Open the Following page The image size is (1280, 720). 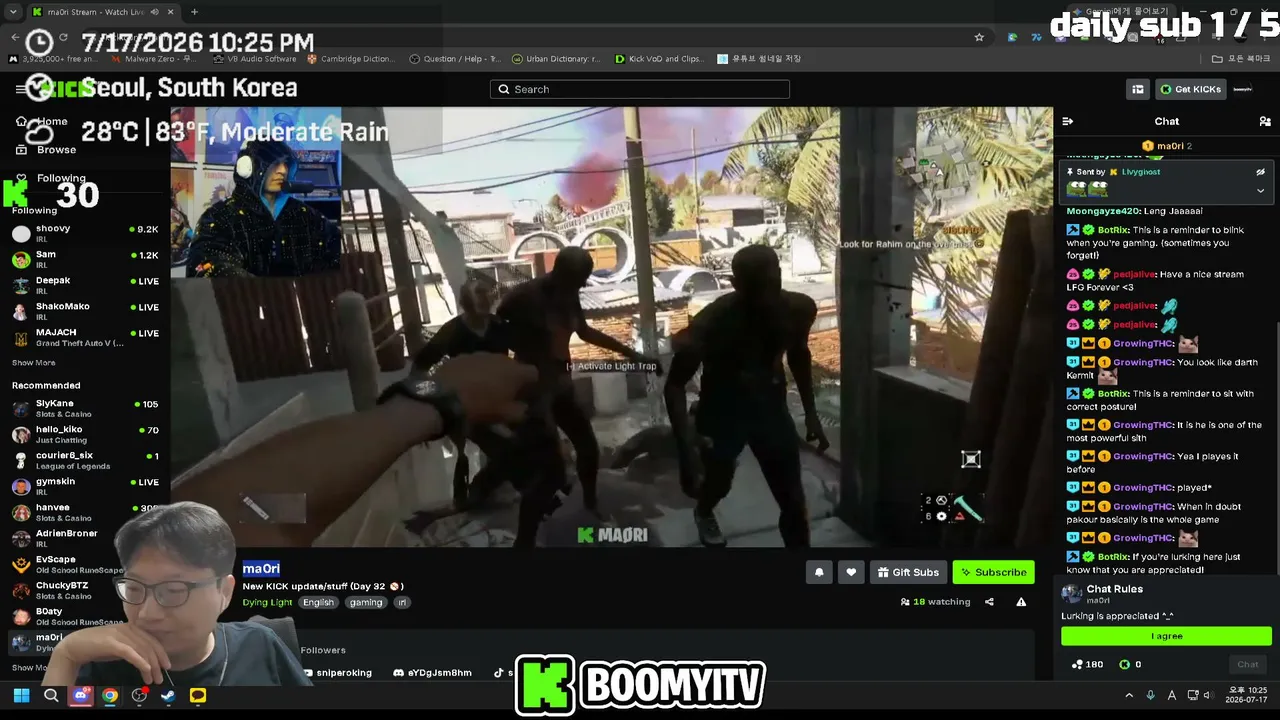[x=50, y=178]
